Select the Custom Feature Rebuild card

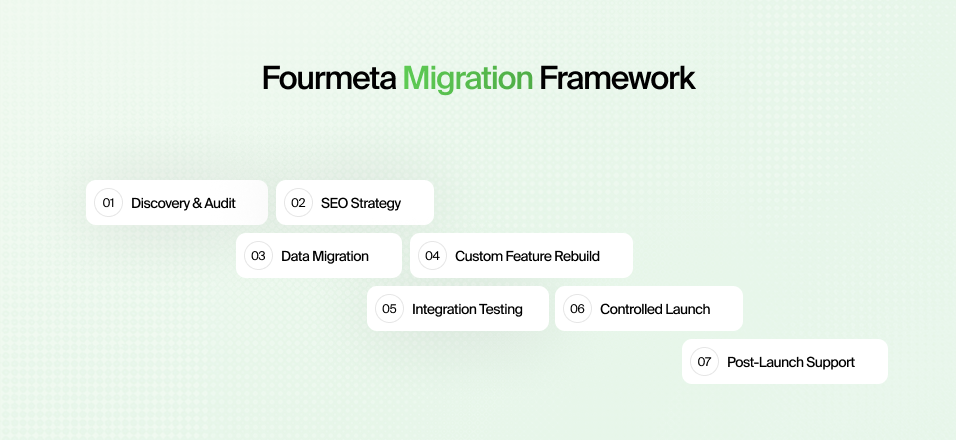tap(521, 255)
